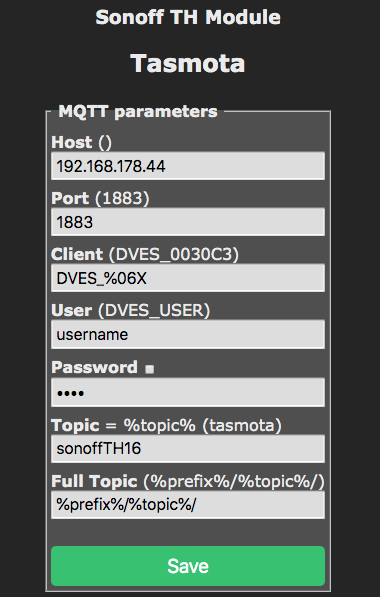Image resolution: width=380 pixels, height=597 pixels.
Task: Click the Port input field
Action: click(188, 222)
